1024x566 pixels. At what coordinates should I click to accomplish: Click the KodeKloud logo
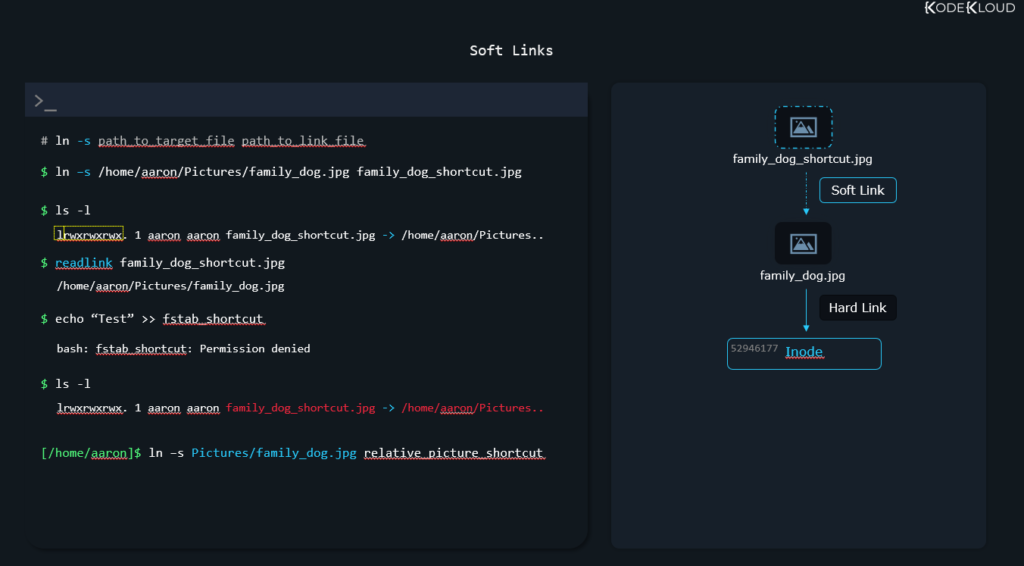point(970,8)
